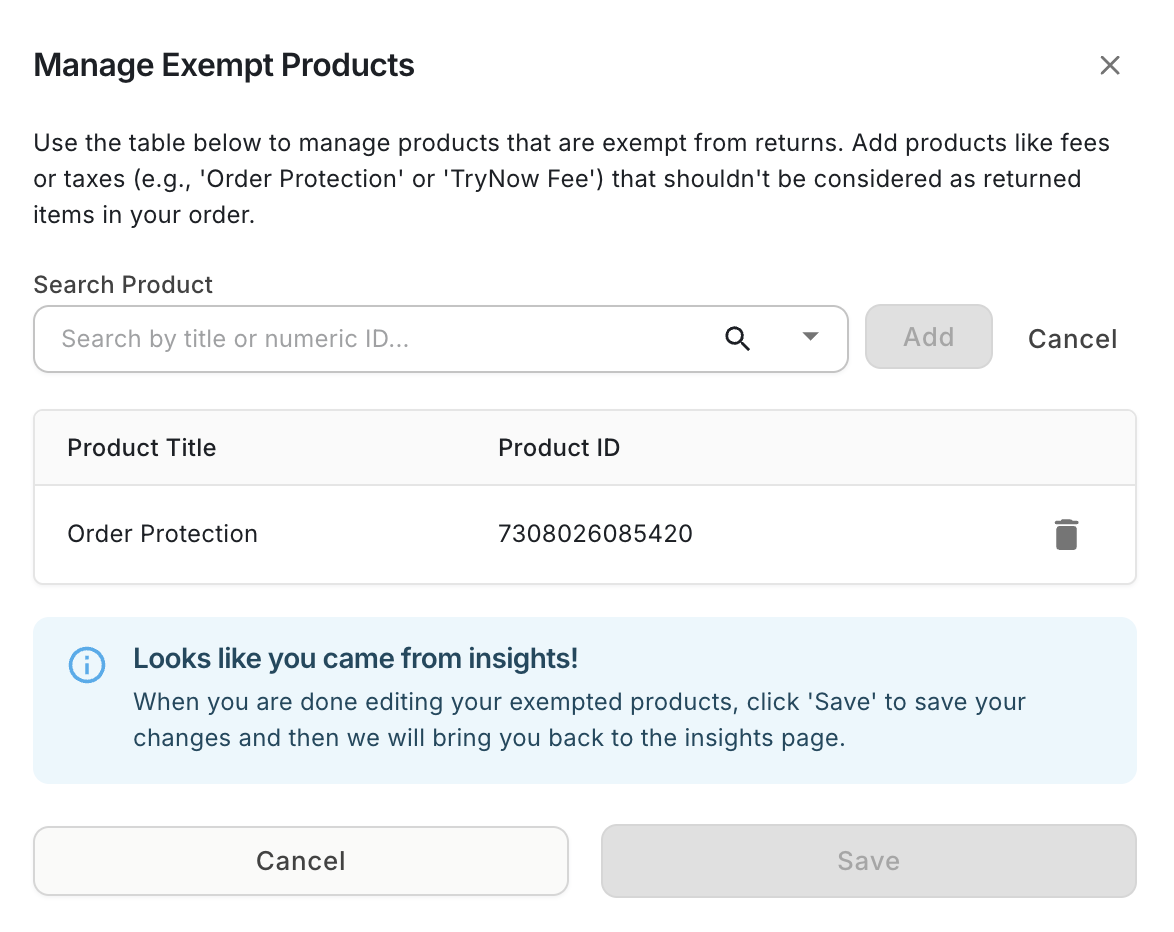Expand the product search dropdown arrow
Screen dimensions: 1174x932
[x=810, y=337]
